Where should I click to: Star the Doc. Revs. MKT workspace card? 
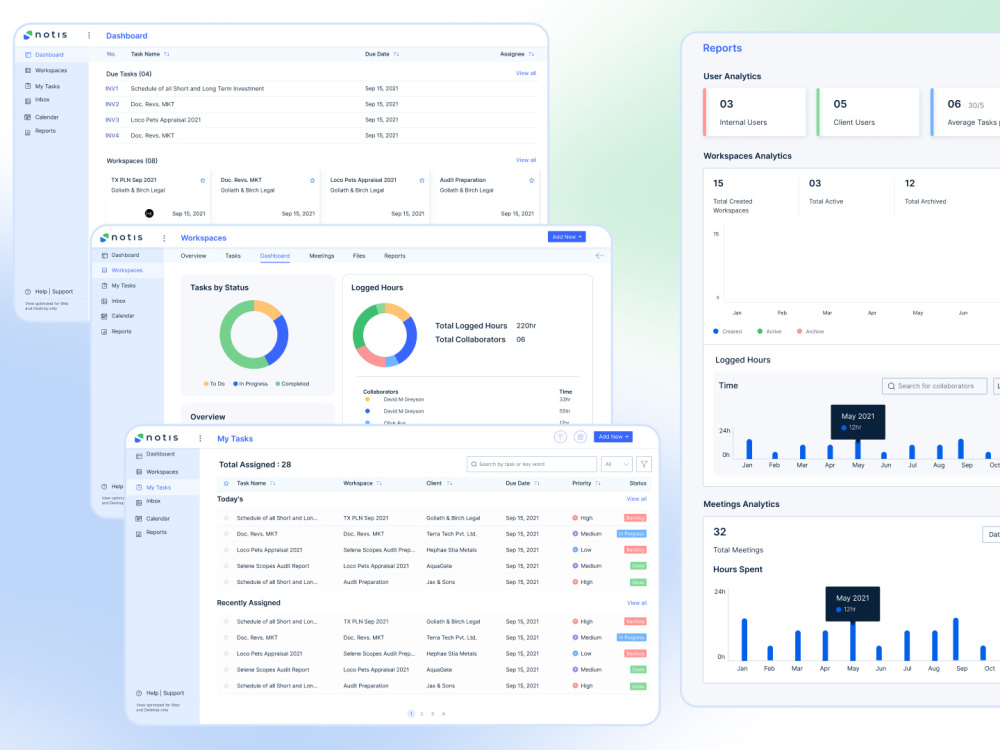tap(312, 180)
